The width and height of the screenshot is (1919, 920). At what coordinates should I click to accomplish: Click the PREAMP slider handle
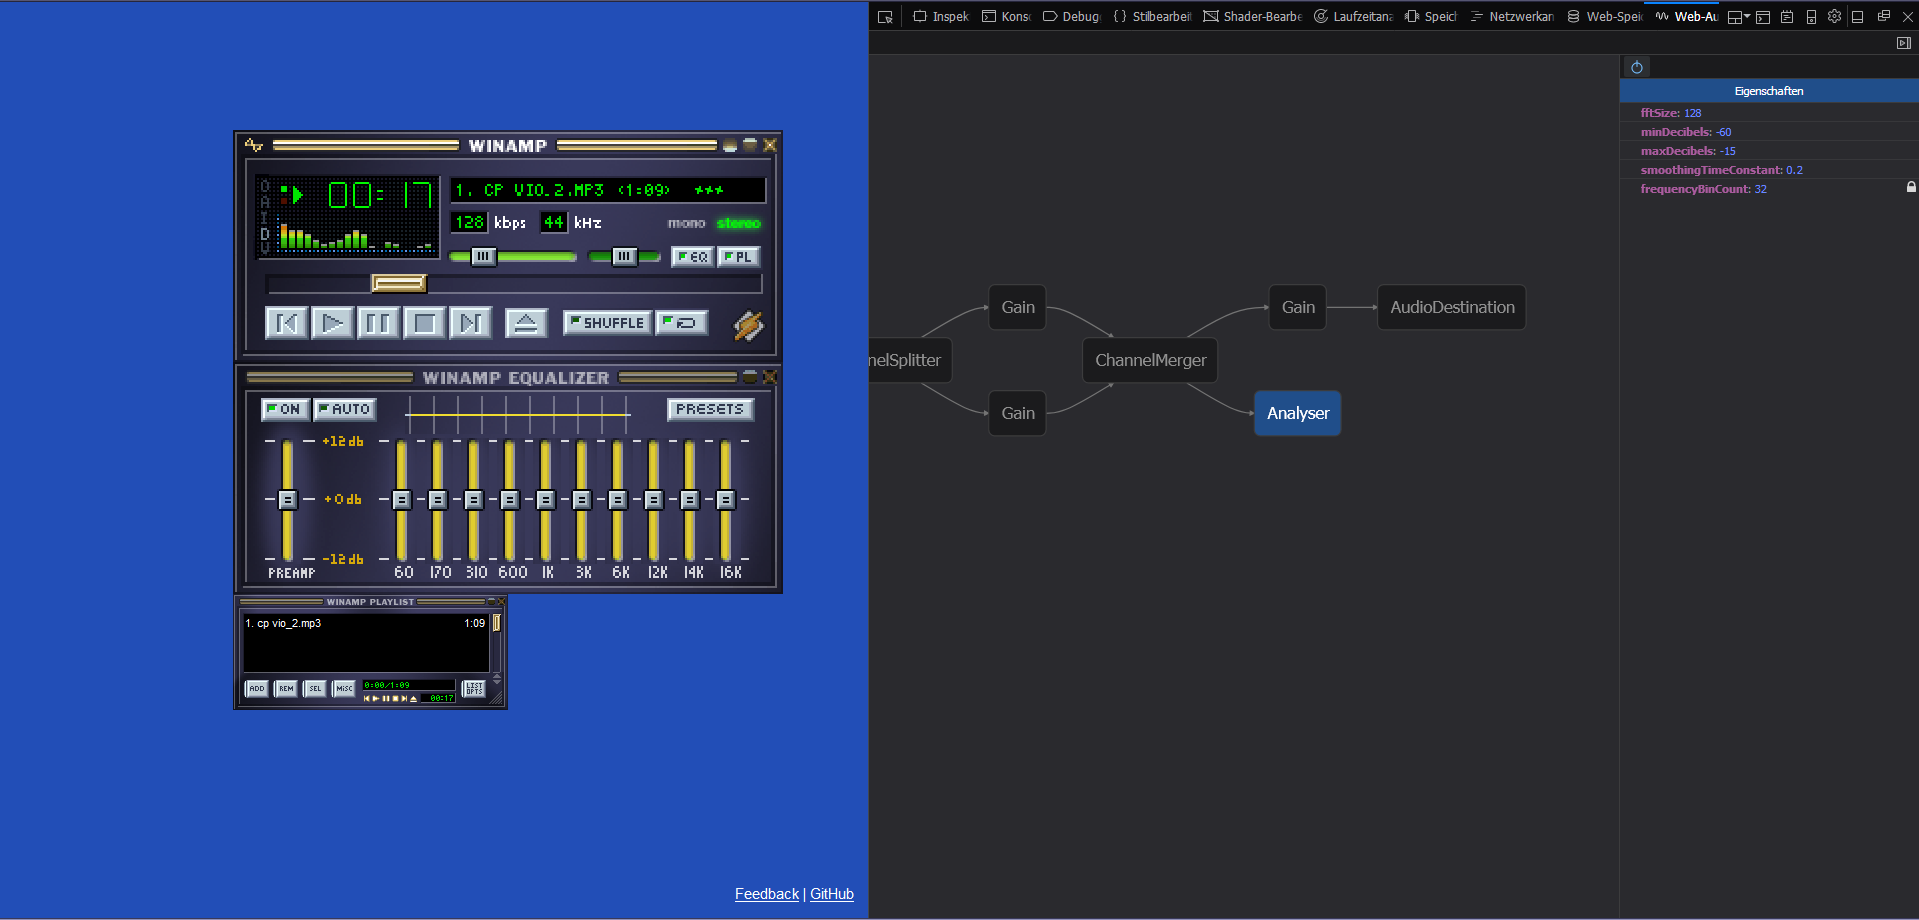288,499
